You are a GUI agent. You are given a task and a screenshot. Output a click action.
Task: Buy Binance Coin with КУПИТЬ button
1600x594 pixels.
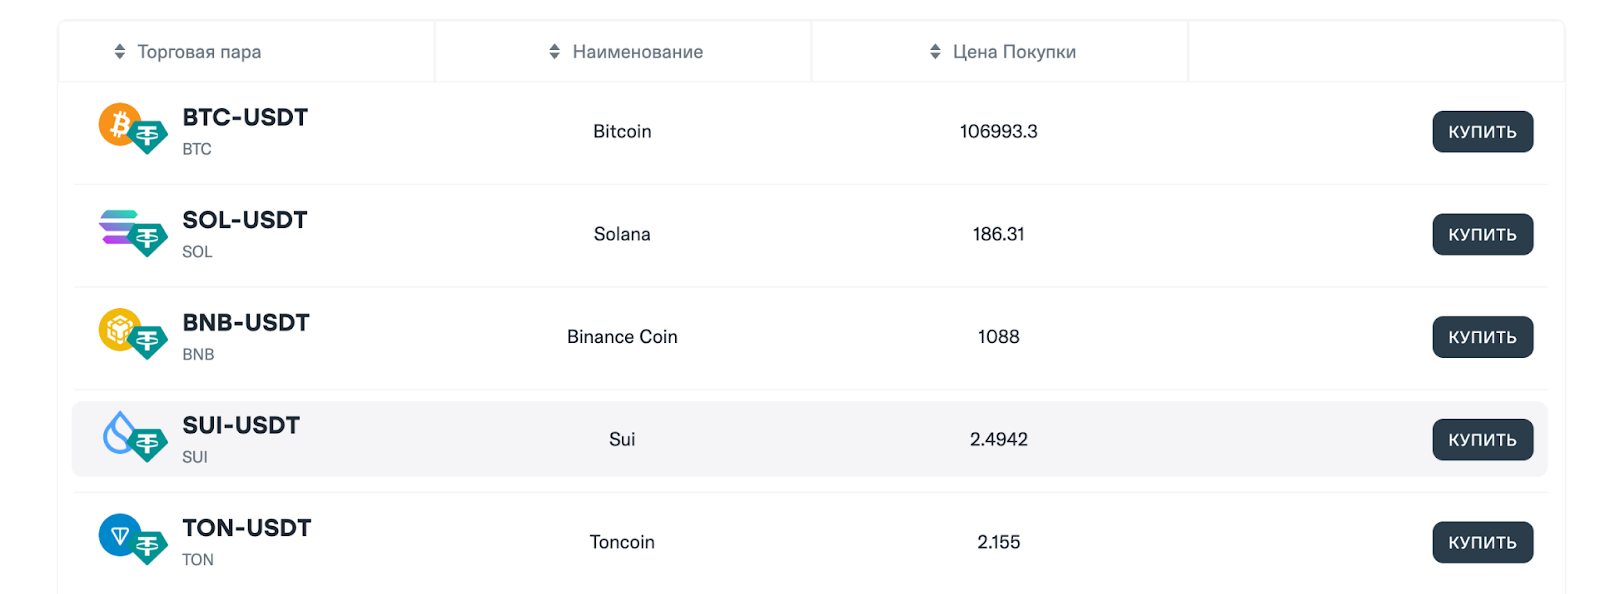[1482, 337]
